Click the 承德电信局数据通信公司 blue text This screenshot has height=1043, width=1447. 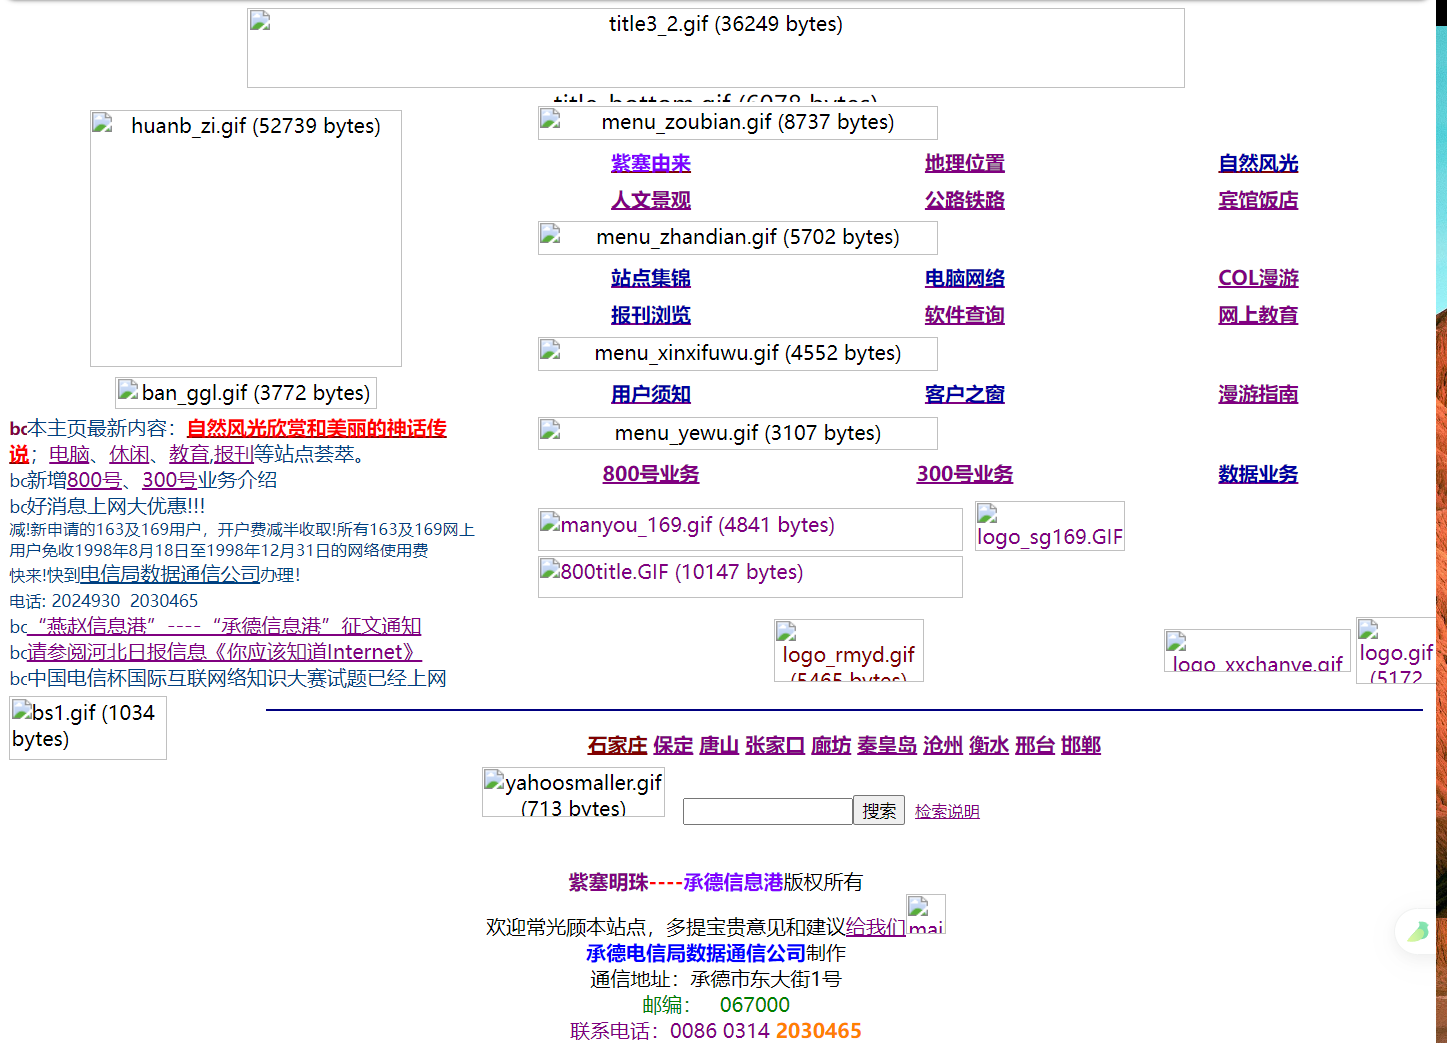tap(696, 953)
